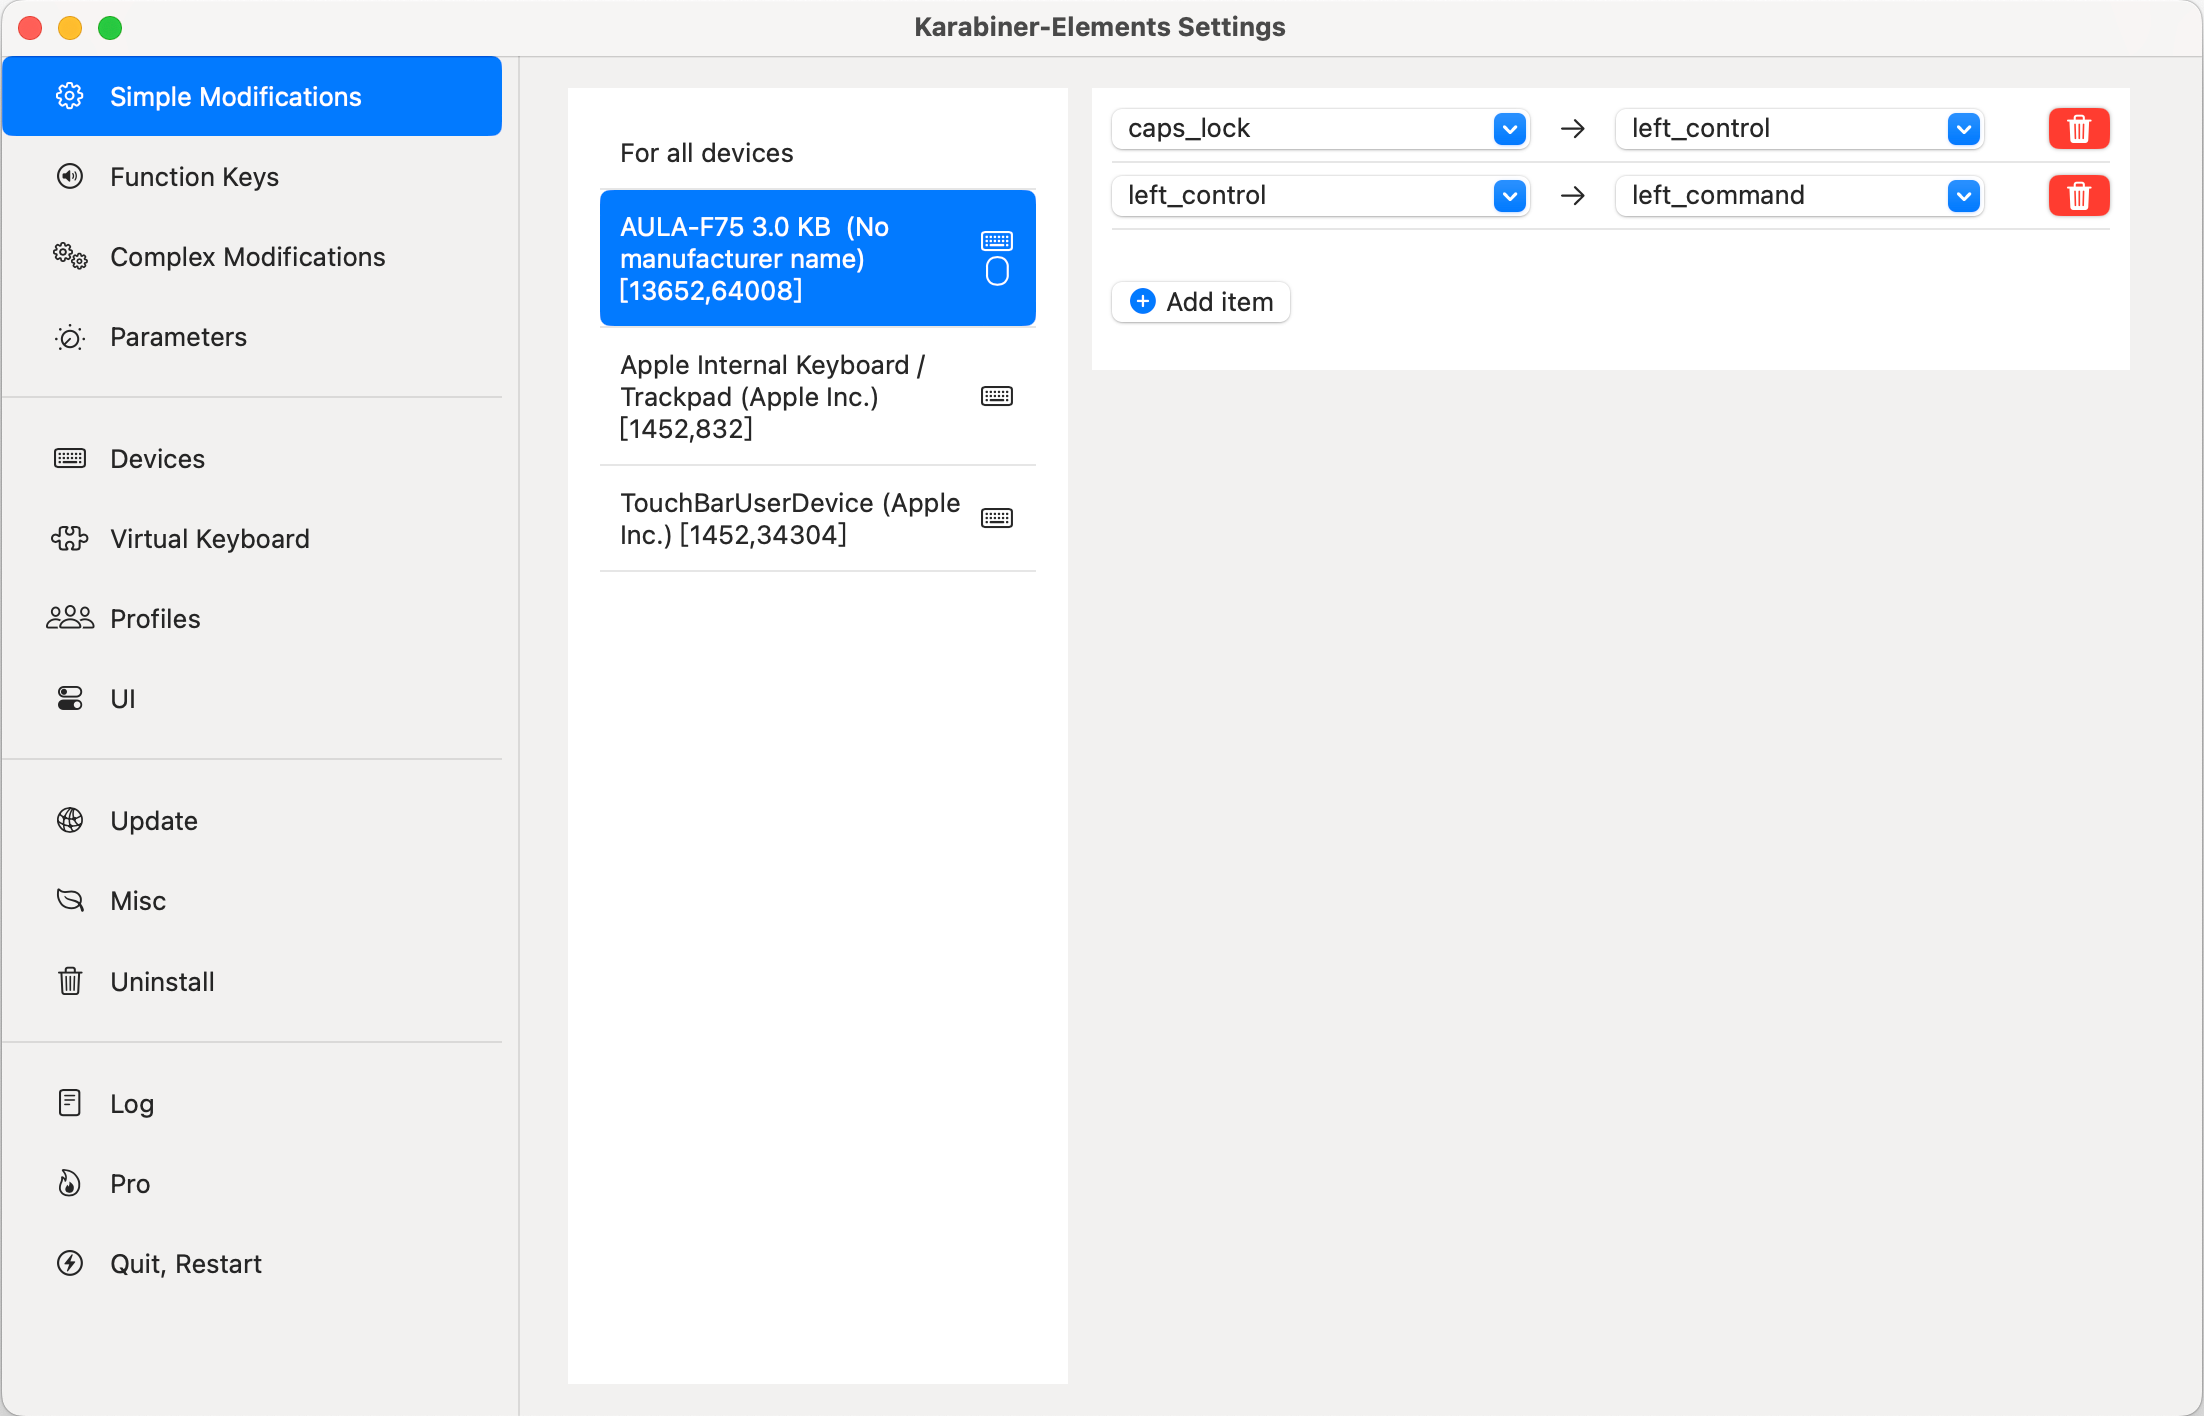Add a new modification item

point(1201,301)
